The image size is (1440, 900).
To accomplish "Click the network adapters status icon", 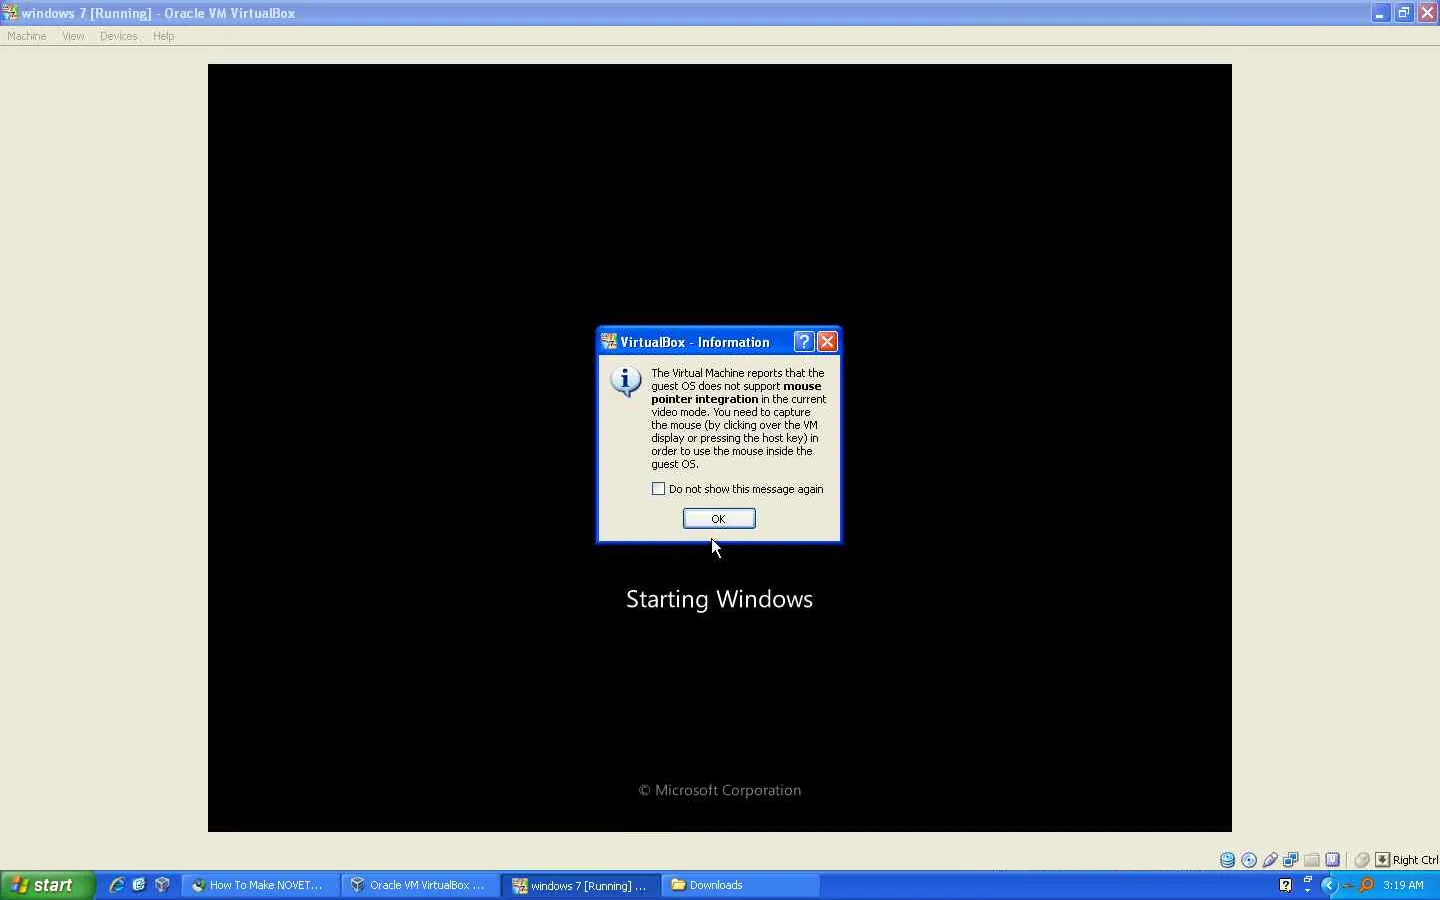I will [1291, 860].
